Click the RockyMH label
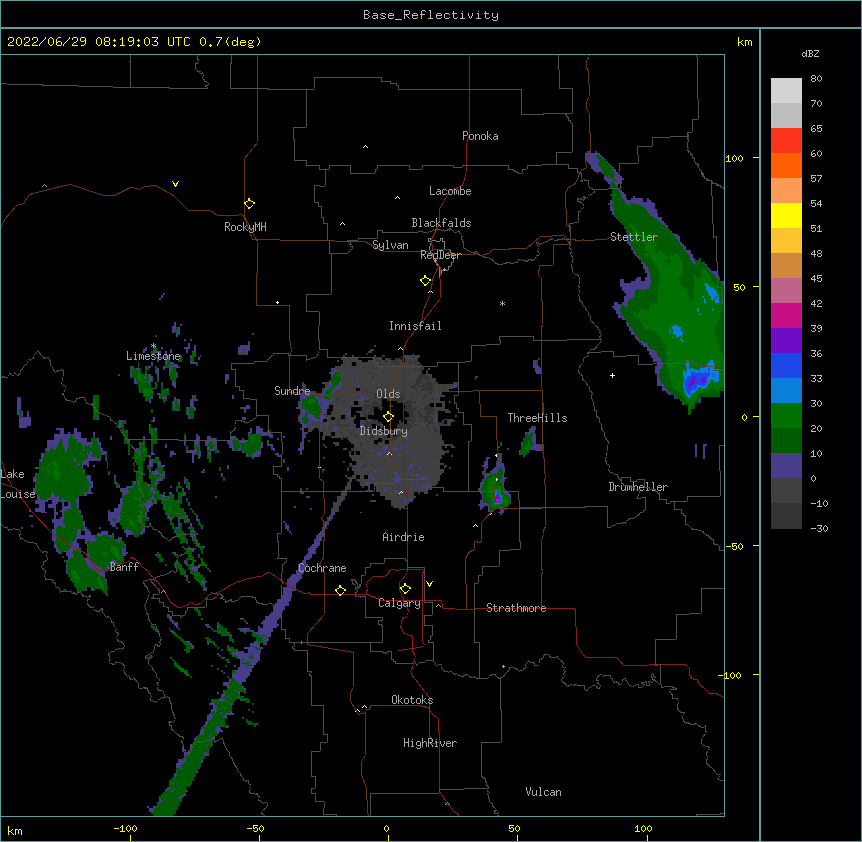The width and height of the screenshot is (862, 842). click(245, 227)
